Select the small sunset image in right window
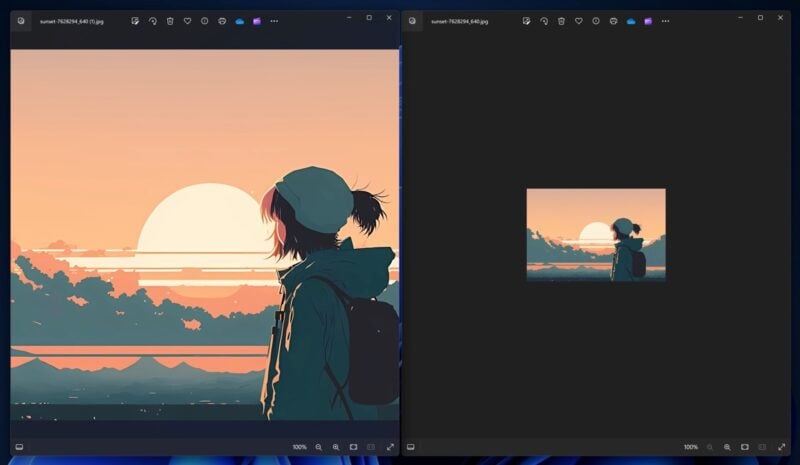 point(596,235)
